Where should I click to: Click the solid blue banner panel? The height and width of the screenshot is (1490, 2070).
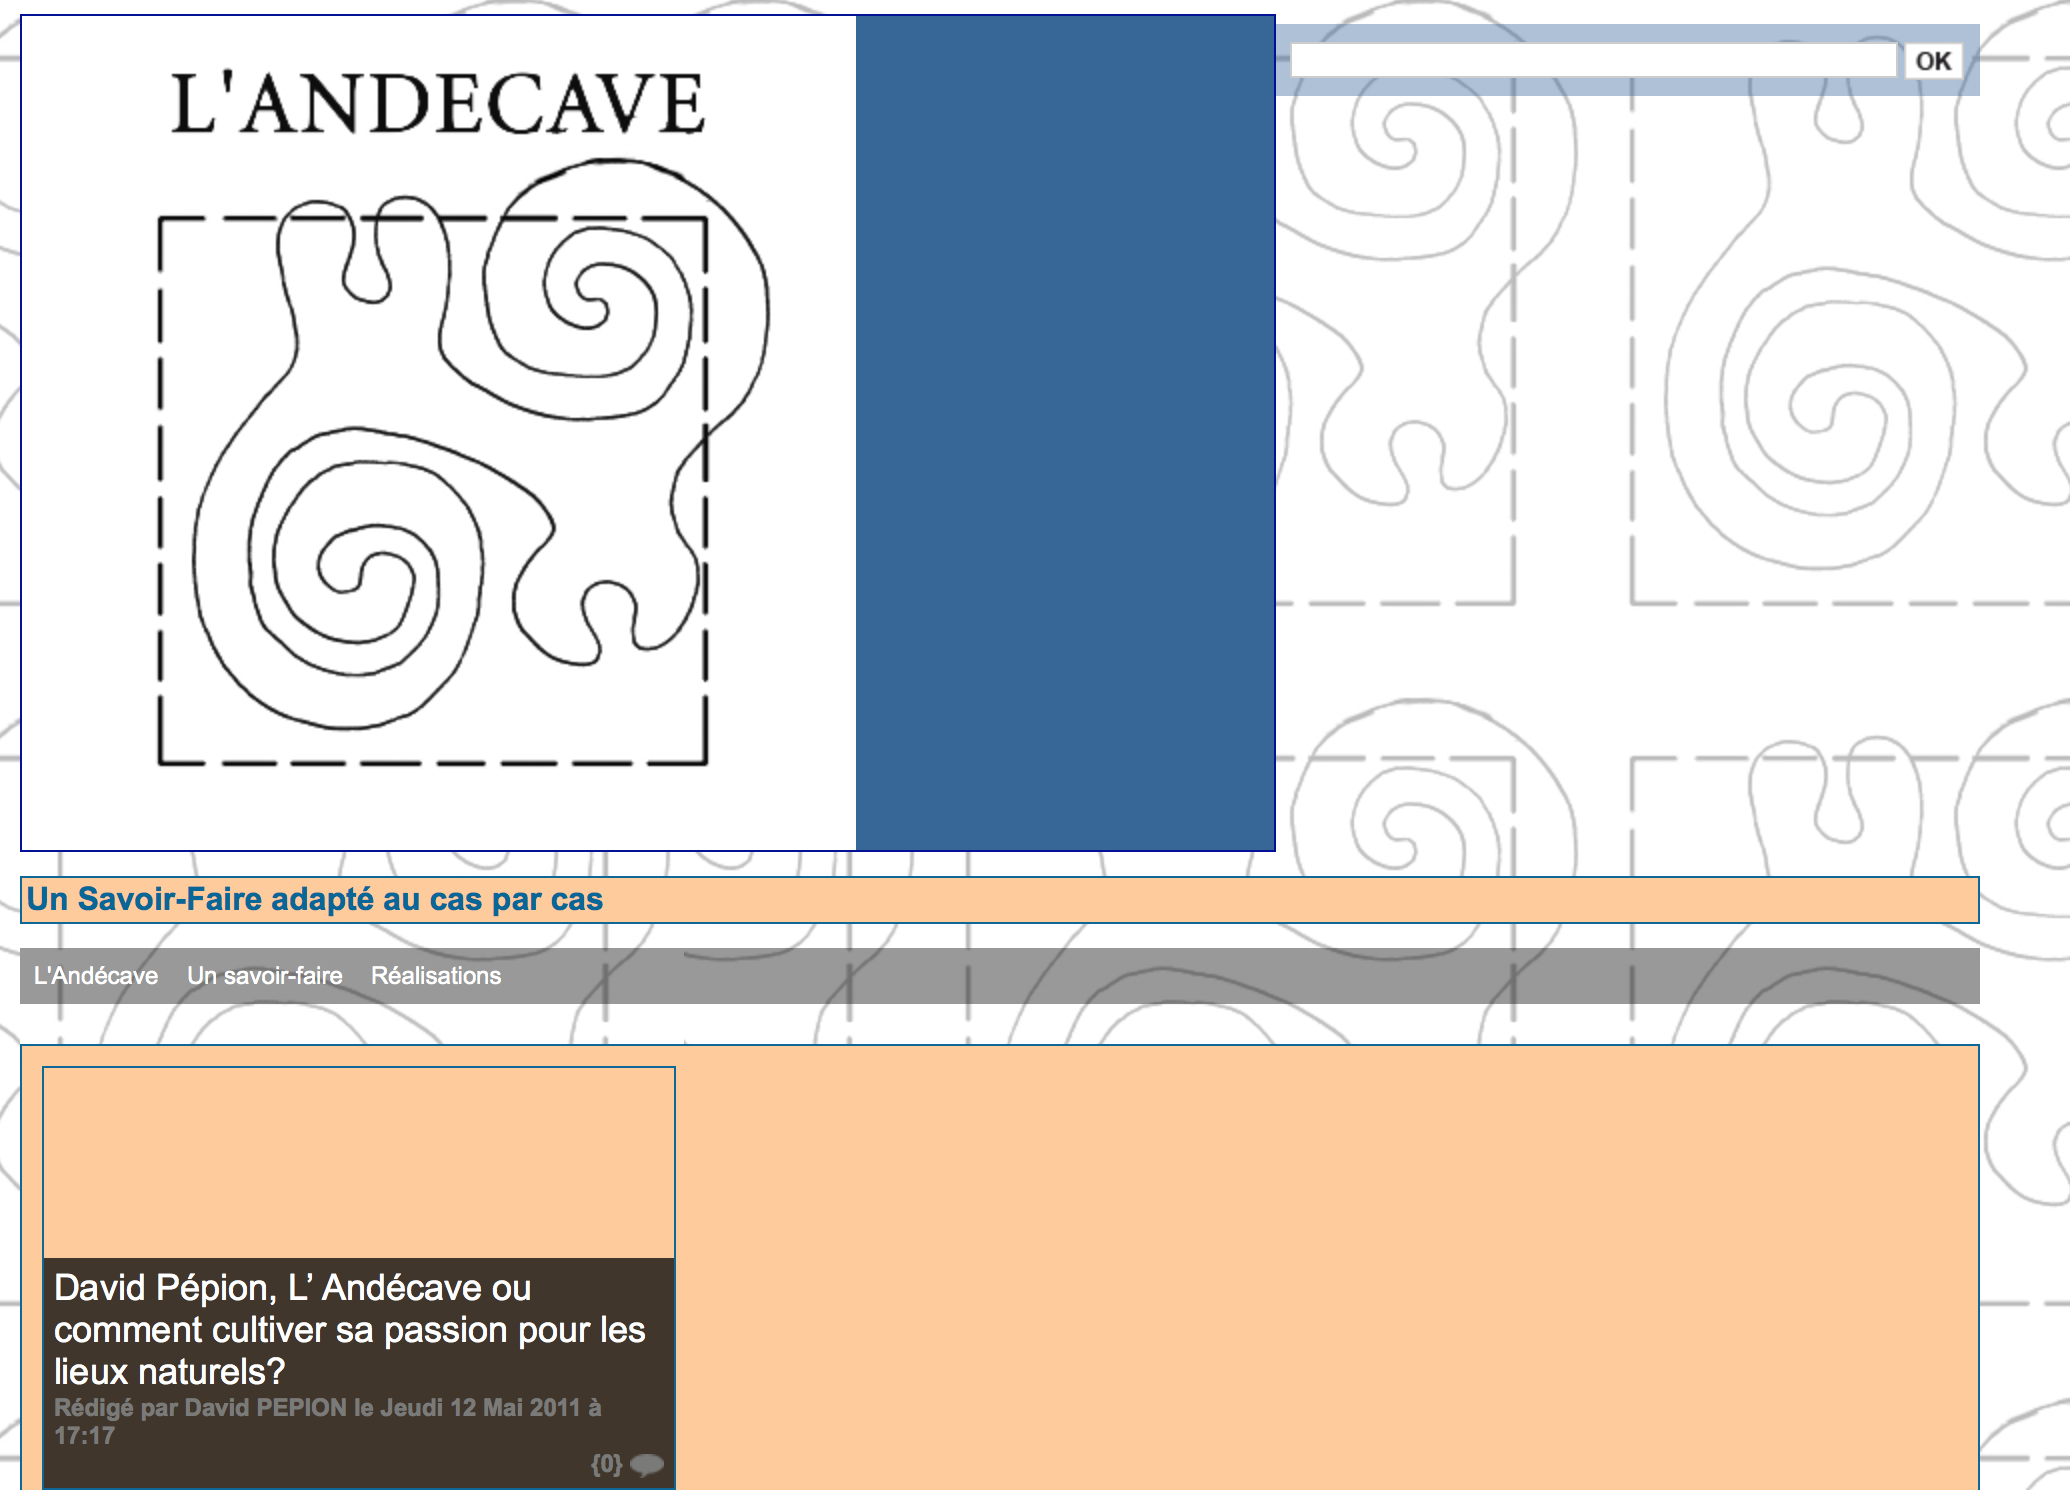coord(1065,432)
